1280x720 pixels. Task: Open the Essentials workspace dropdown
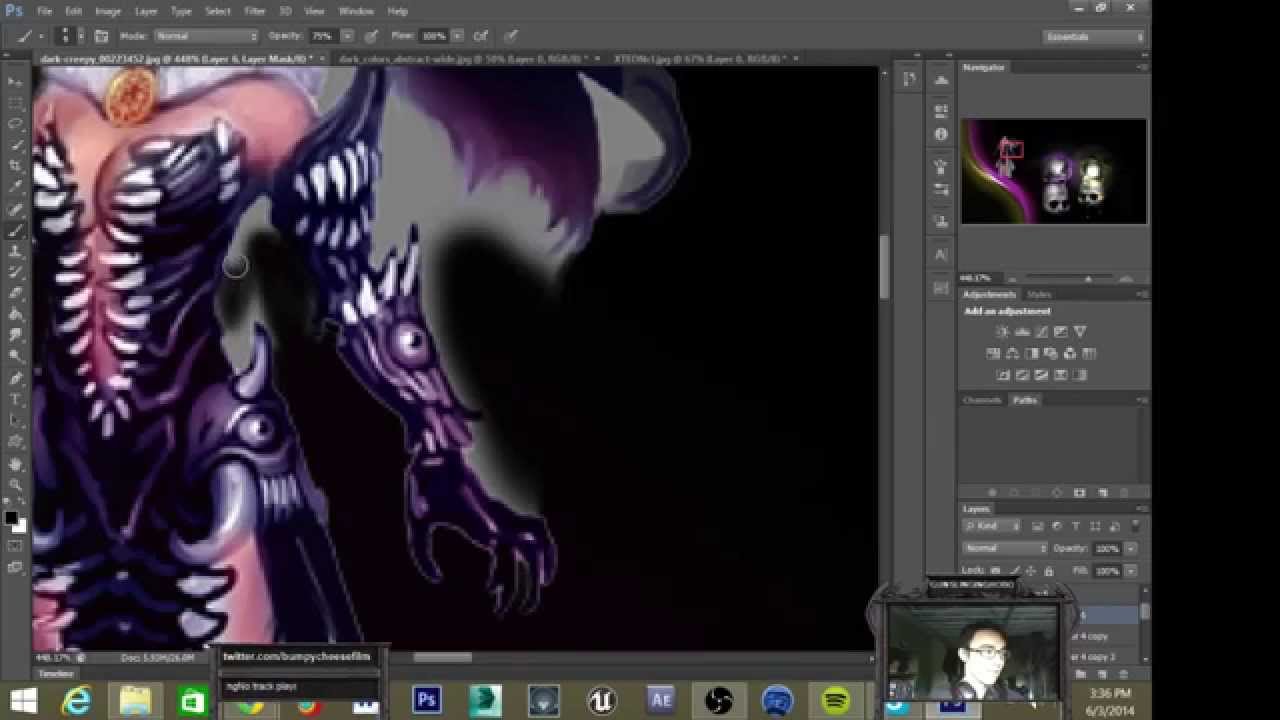point(1093,37)
